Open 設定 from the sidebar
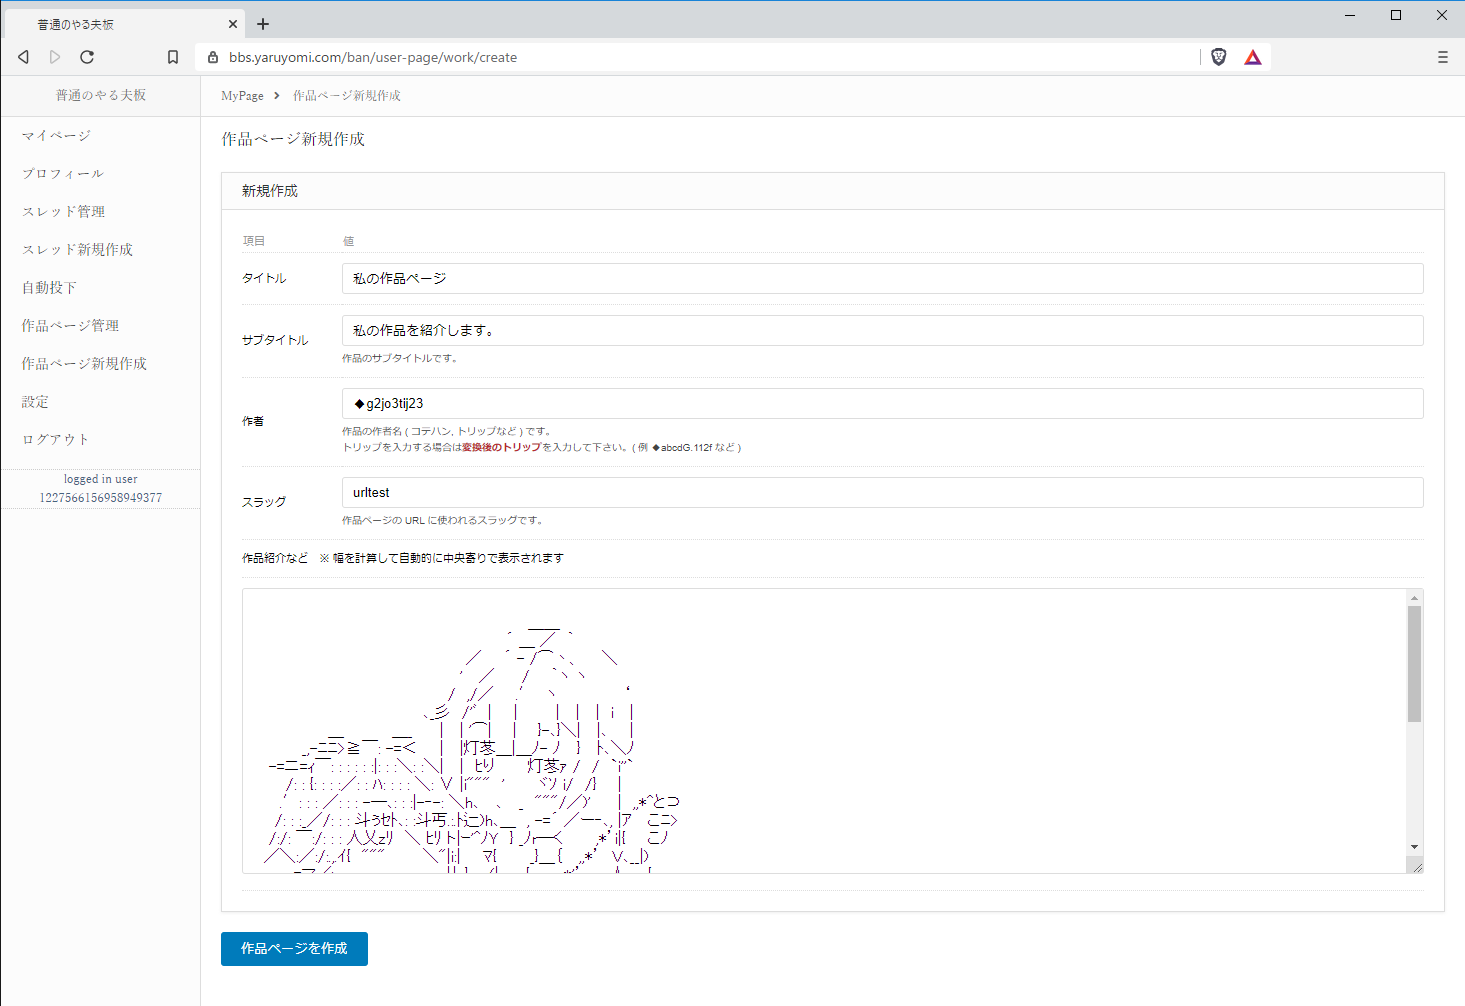The image size is (1465, 1006). pos(33,401)
